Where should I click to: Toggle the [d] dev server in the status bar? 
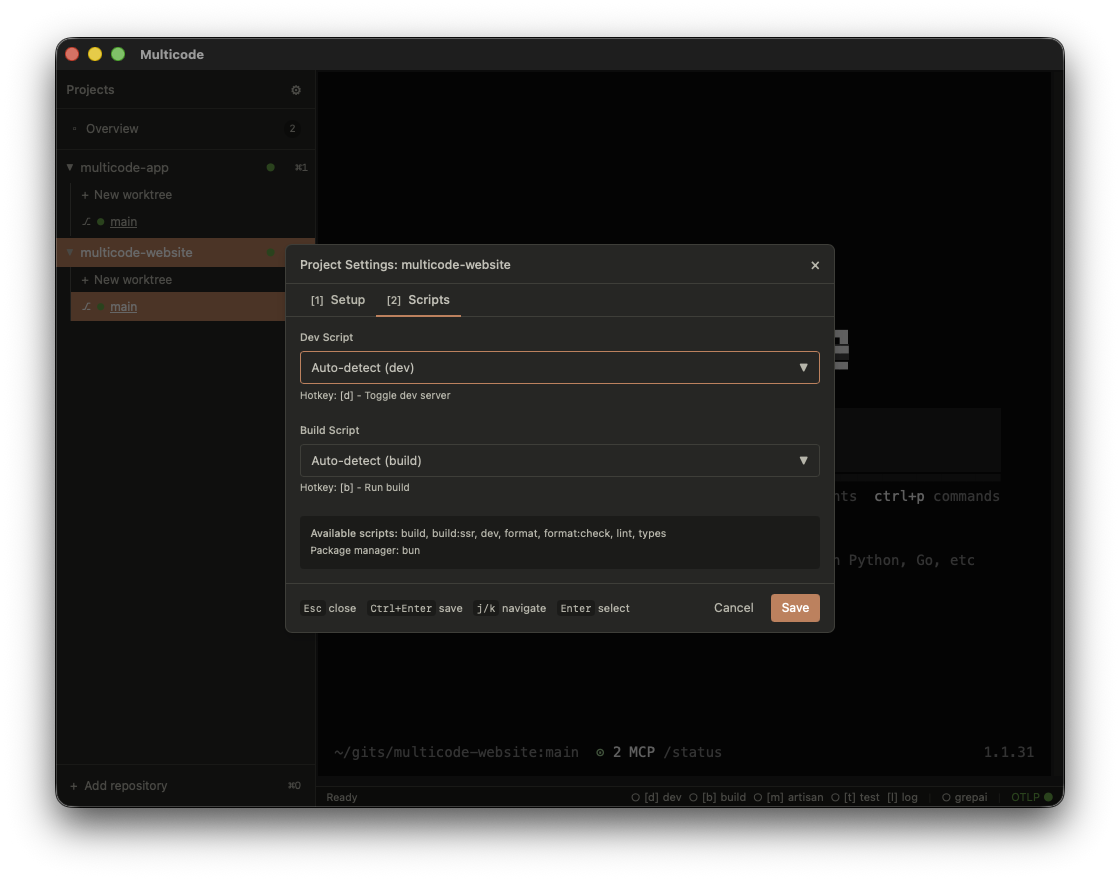(x=657, y=797)
